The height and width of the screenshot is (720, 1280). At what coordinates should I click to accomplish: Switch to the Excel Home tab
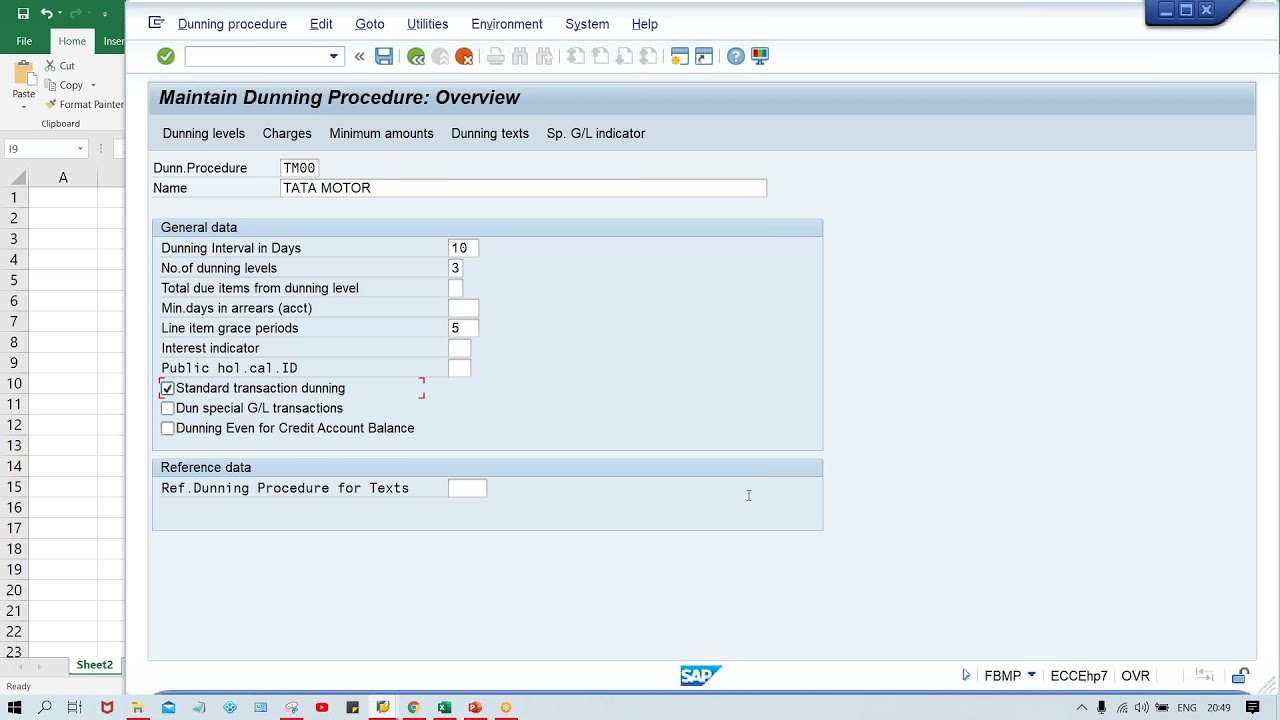tap(72, 41)
